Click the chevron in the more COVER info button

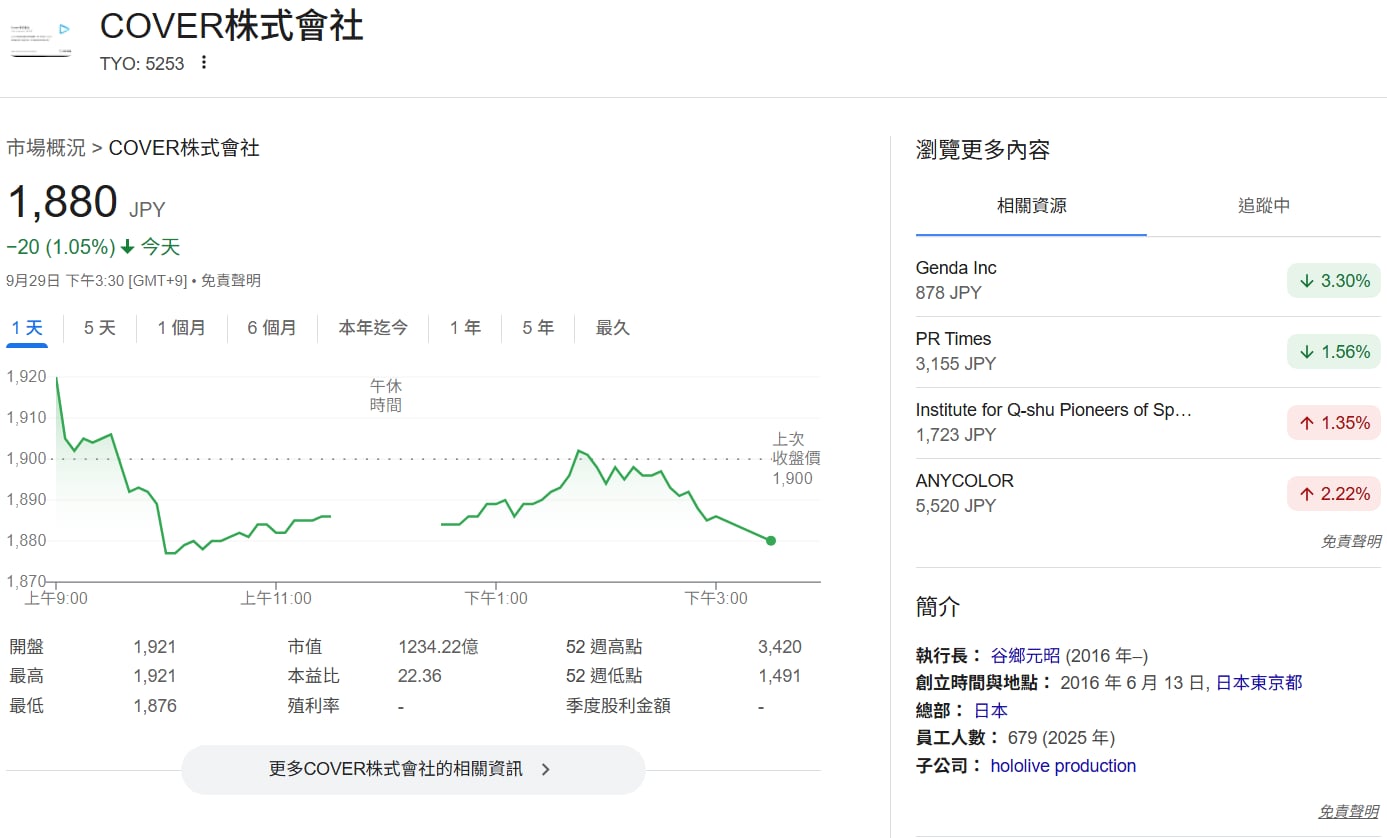coord(545,769)
